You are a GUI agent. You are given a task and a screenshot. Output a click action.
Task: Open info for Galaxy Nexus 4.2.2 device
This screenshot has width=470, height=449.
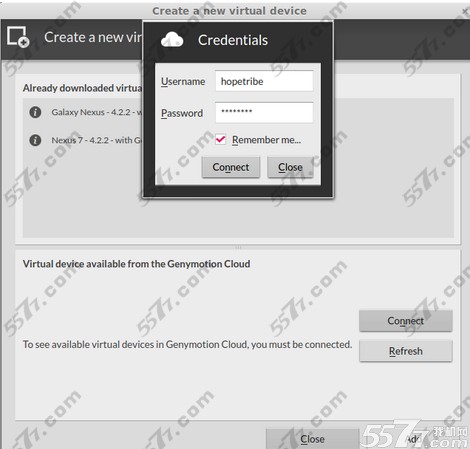pyautogui.click(x=35, y=112)
